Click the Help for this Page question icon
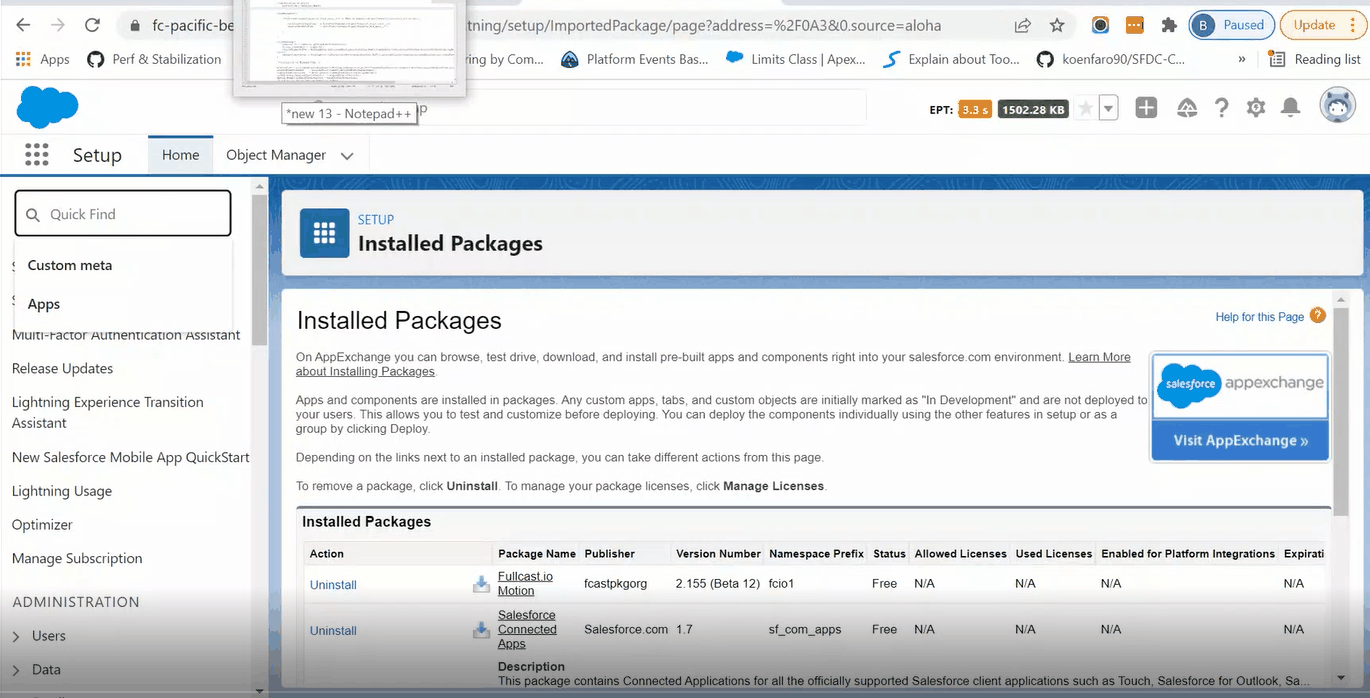This screenshot has height=698, width=1370. pos(1318,316)
